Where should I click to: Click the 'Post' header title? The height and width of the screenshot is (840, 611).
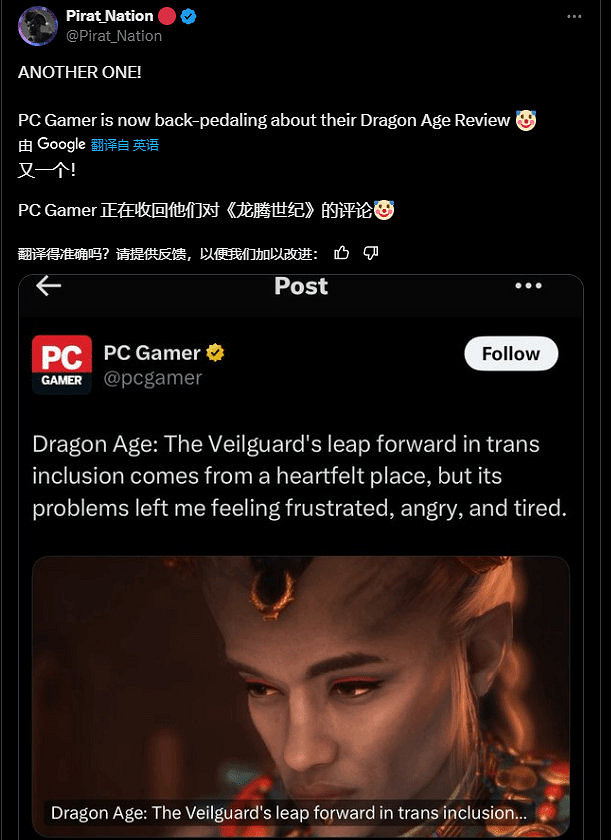(301, 286)
